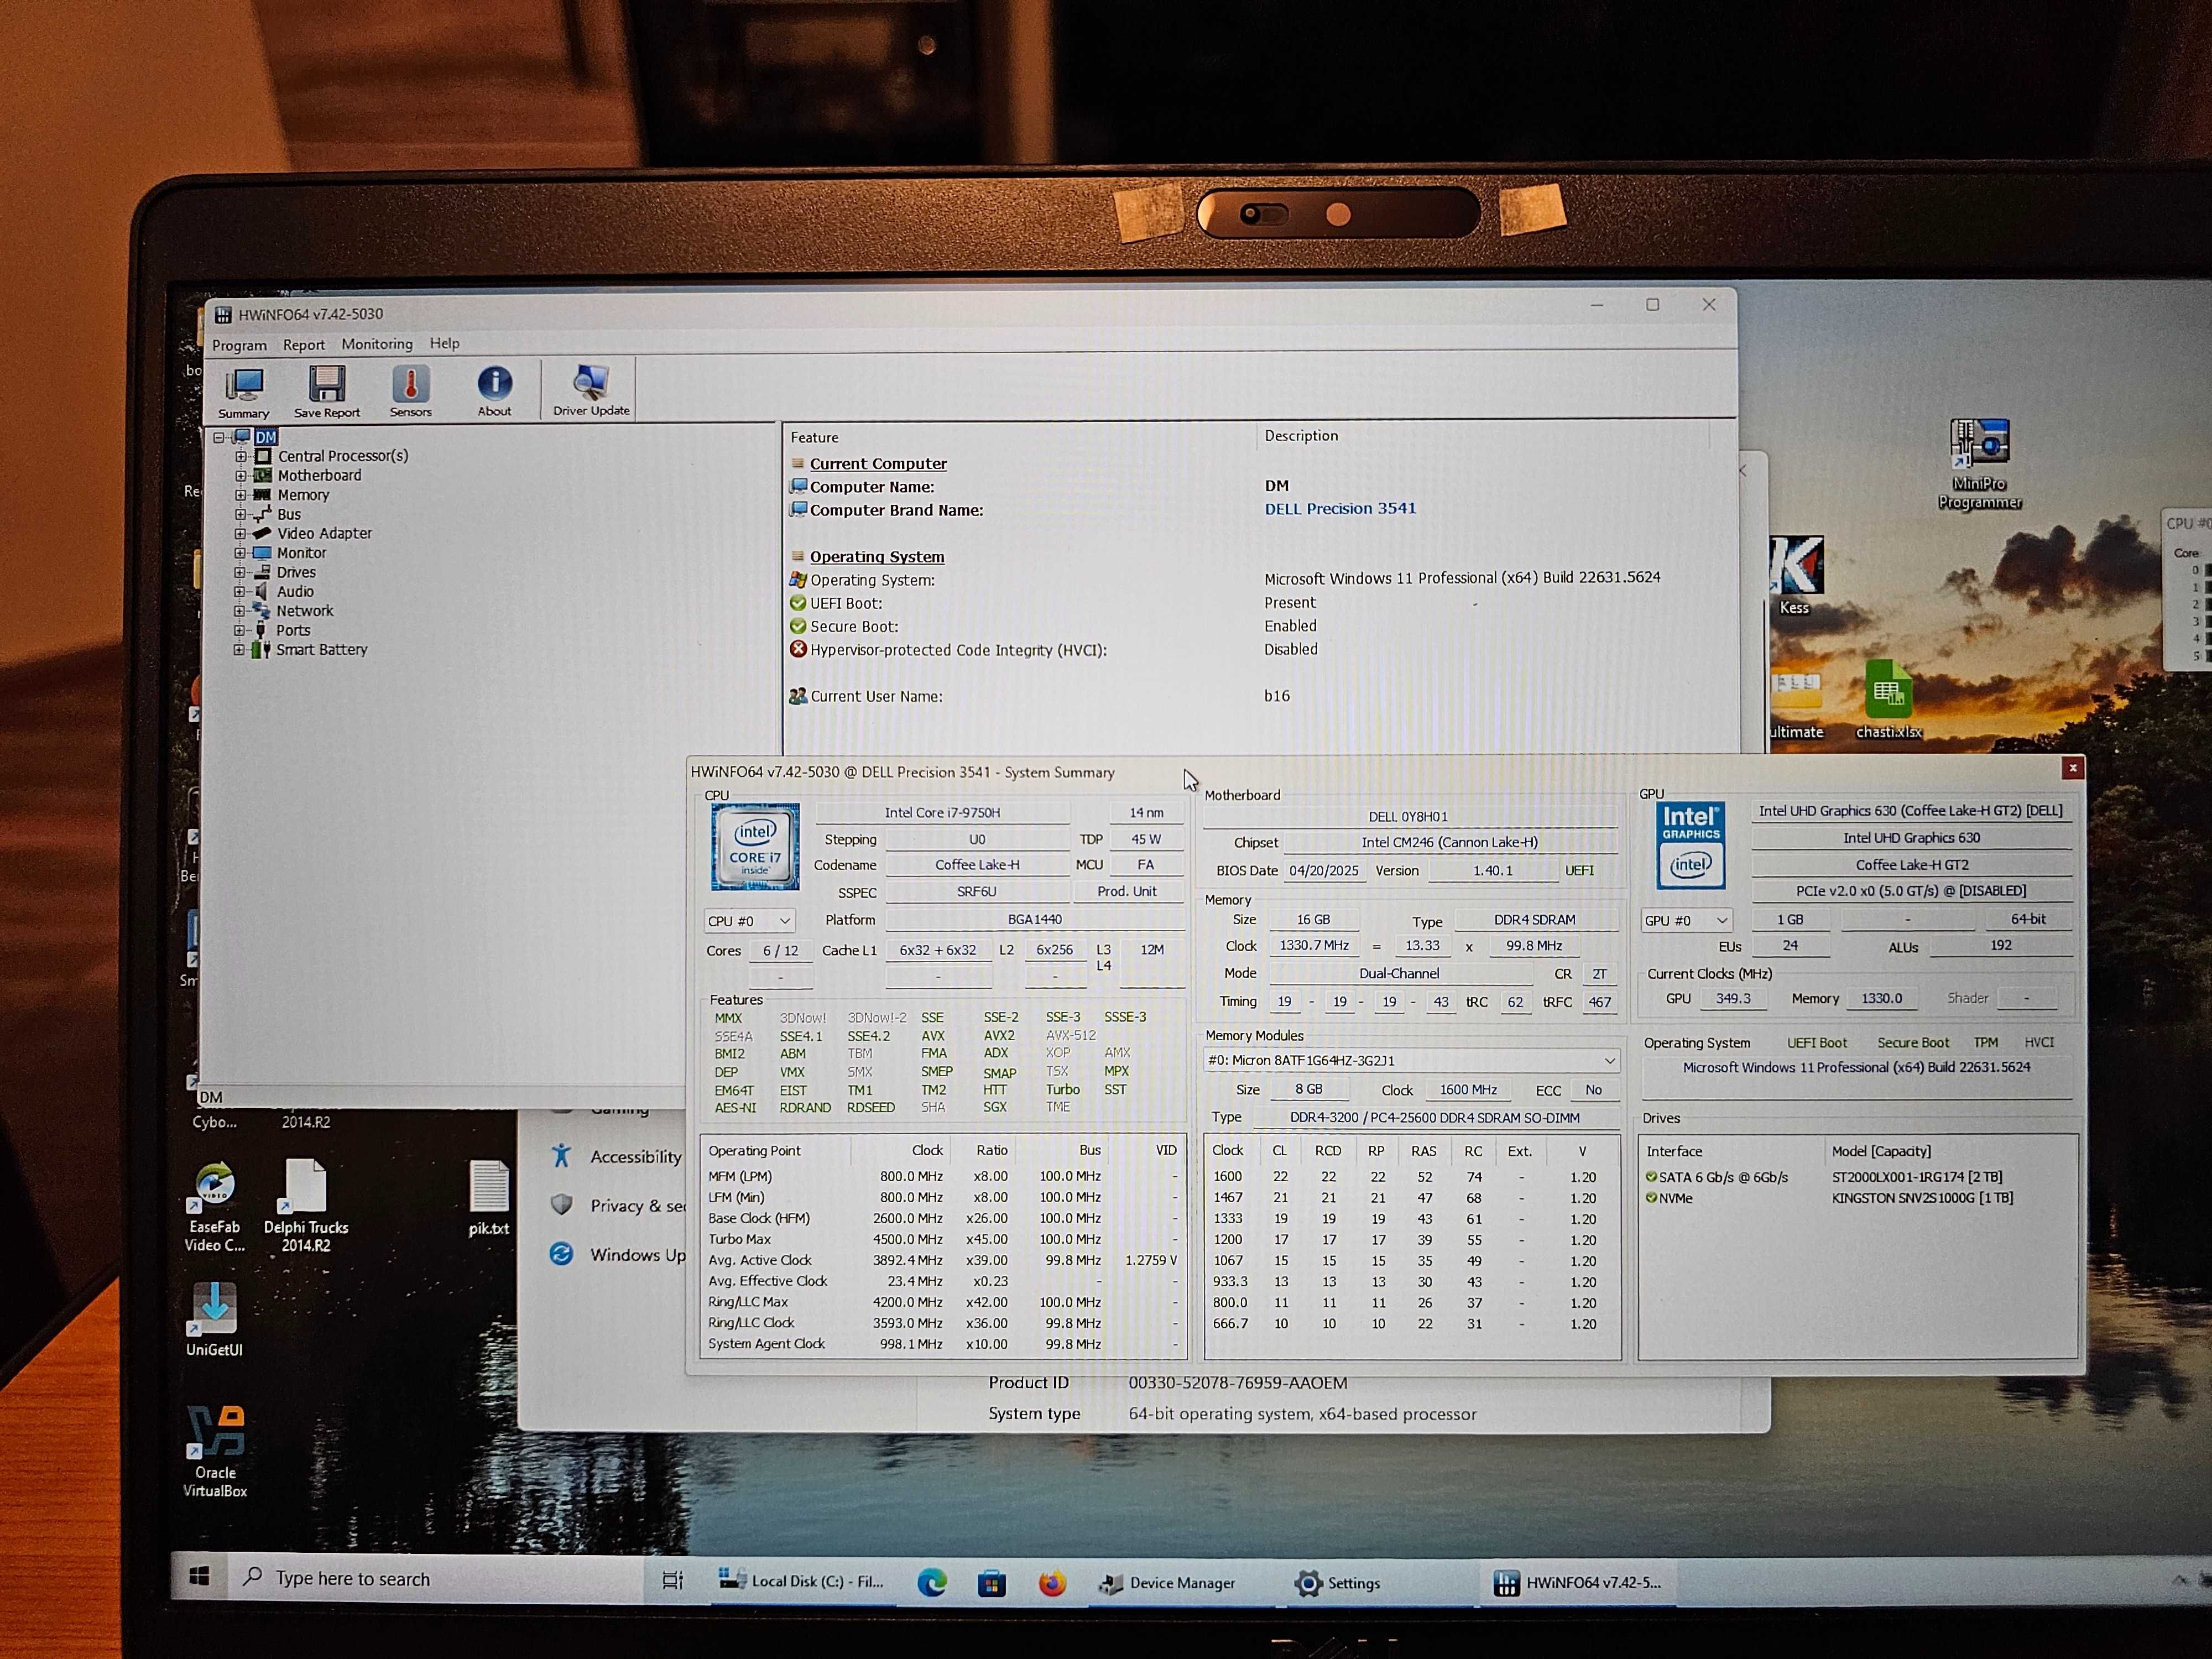Image resolution: width=2212 pixels, height=1659 pixels.
Task: Click the Intel Graphics logo
Action: click(1690, 846)
